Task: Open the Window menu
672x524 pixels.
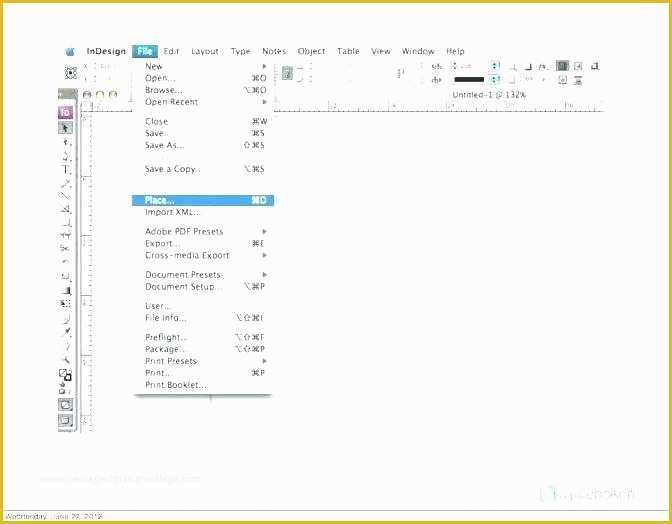Action: [418, 51]
